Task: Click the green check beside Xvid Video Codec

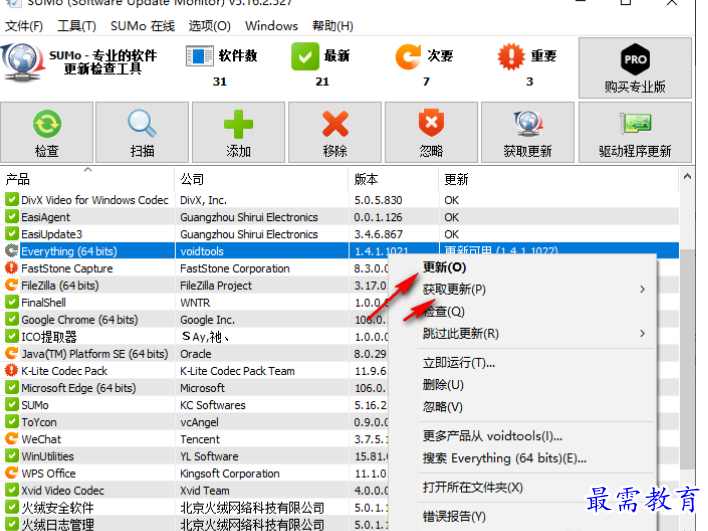Action: (11, 490)
